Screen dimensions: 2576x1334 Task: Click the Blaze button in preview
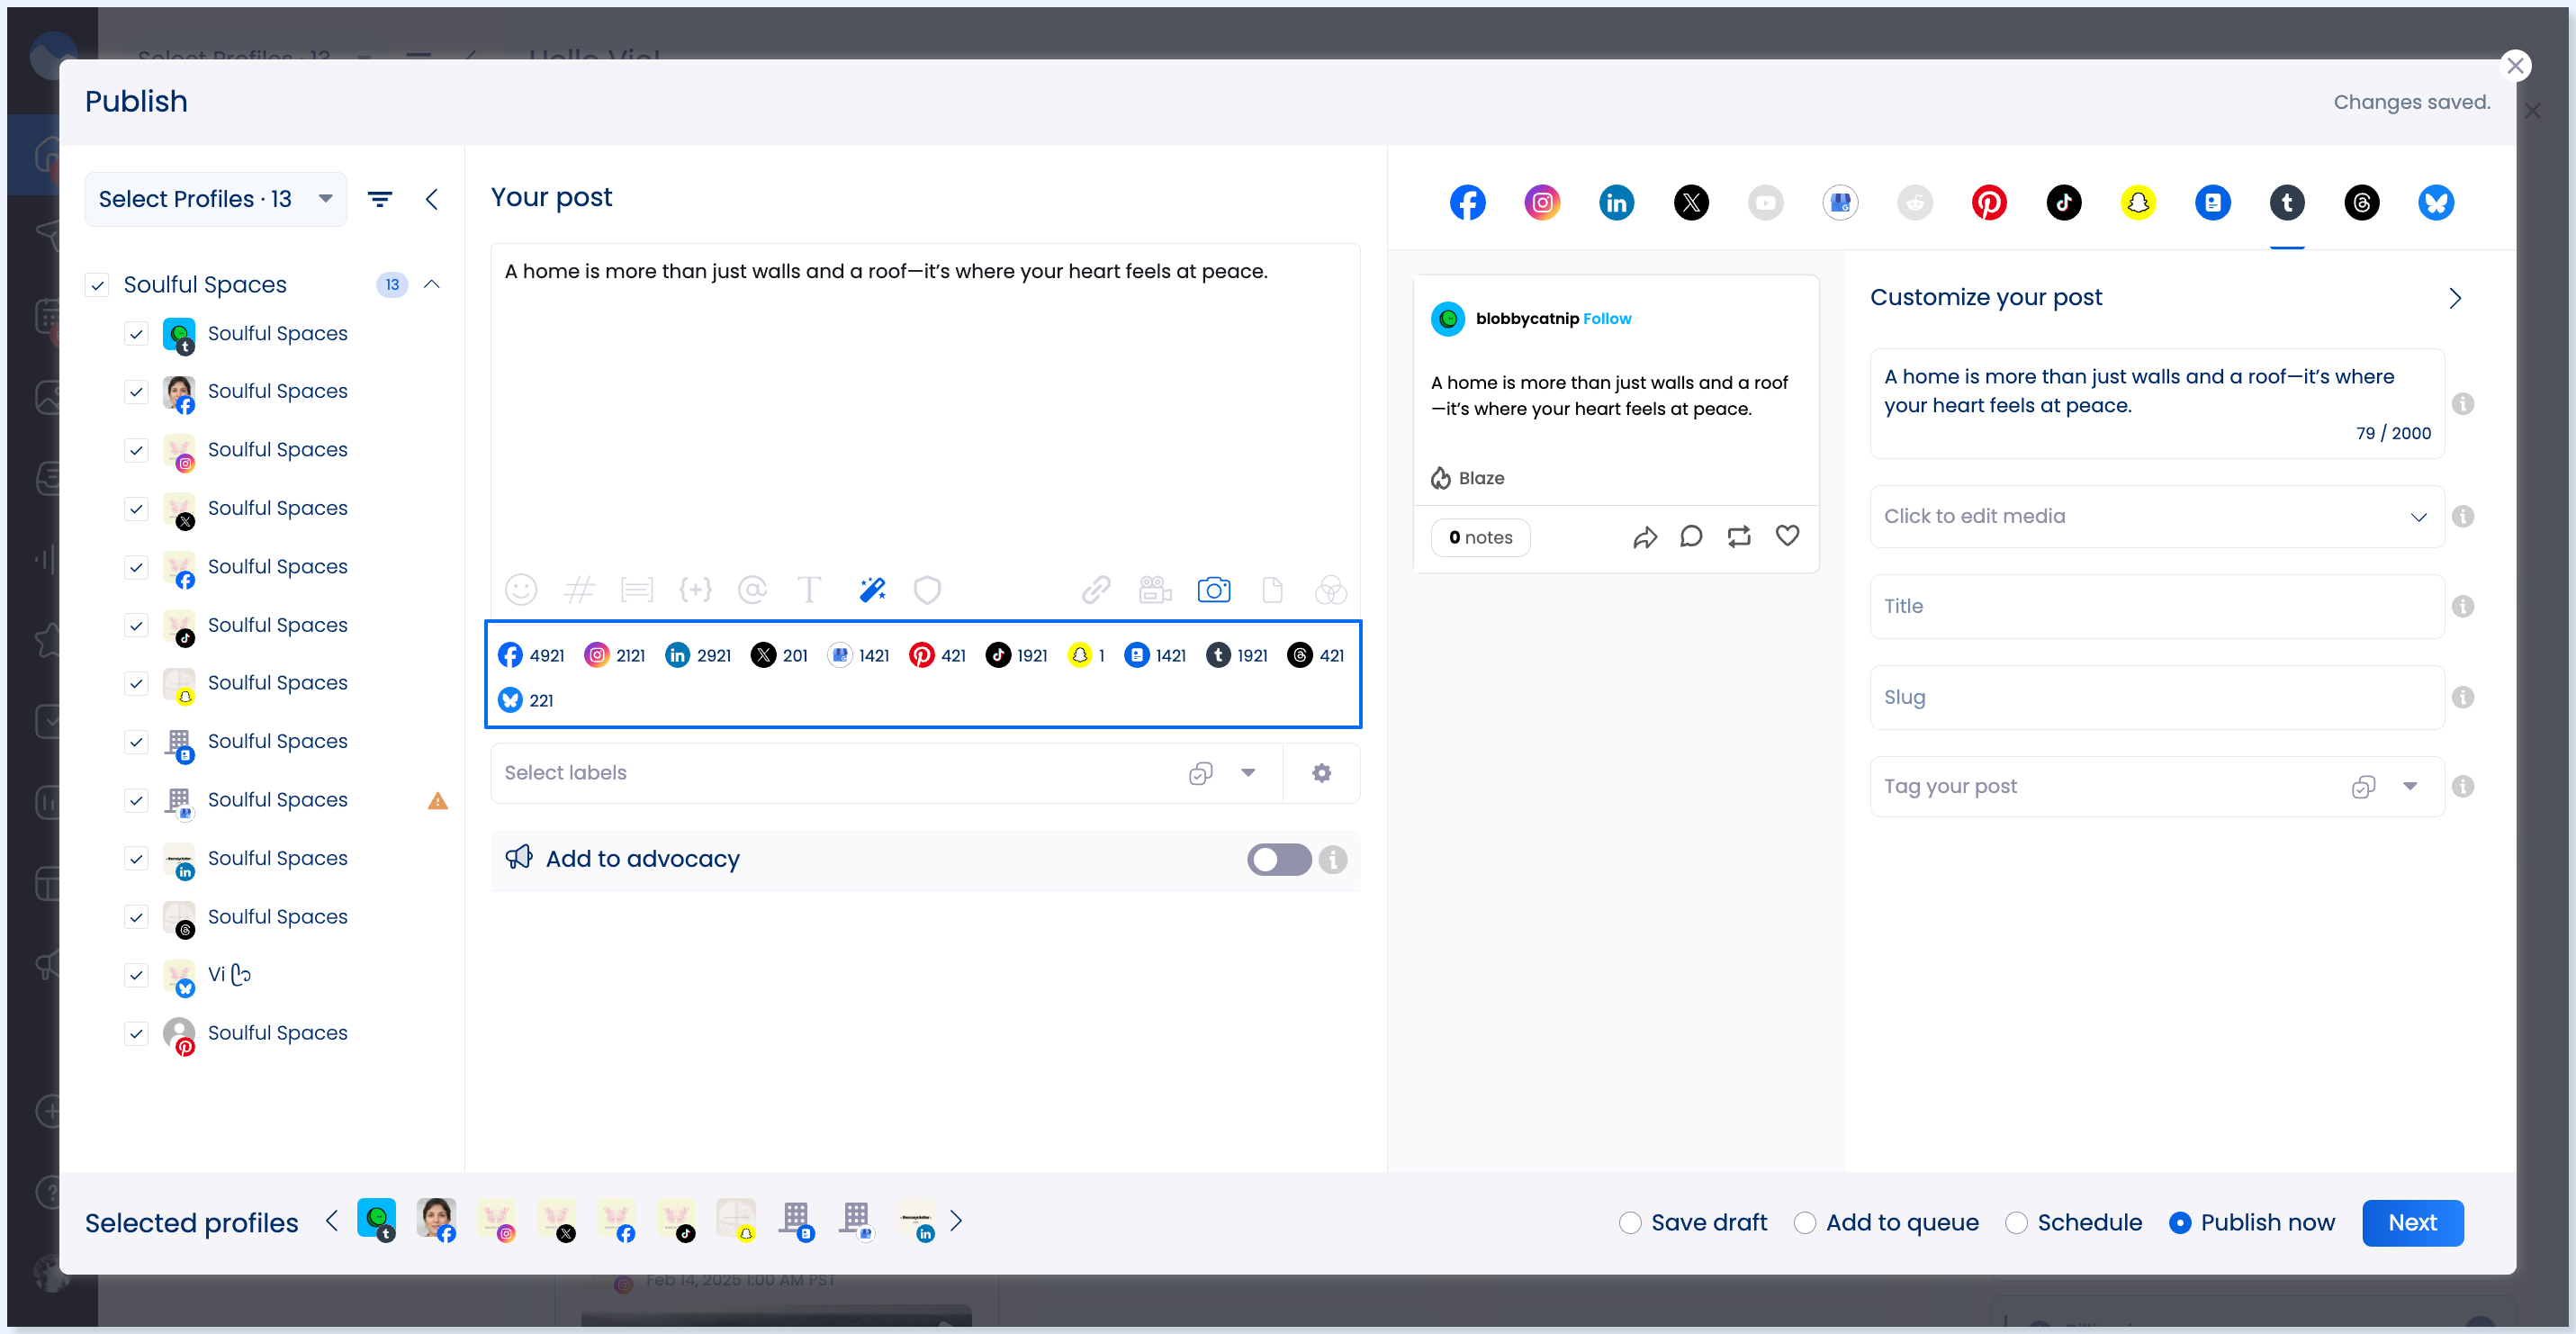1467,478
